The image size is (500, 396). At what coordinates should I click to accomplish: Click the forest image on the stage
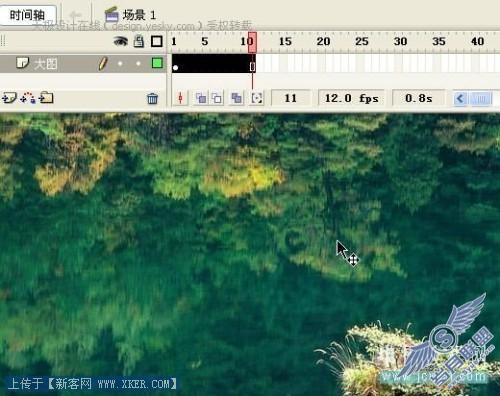(x=250, y=254)
